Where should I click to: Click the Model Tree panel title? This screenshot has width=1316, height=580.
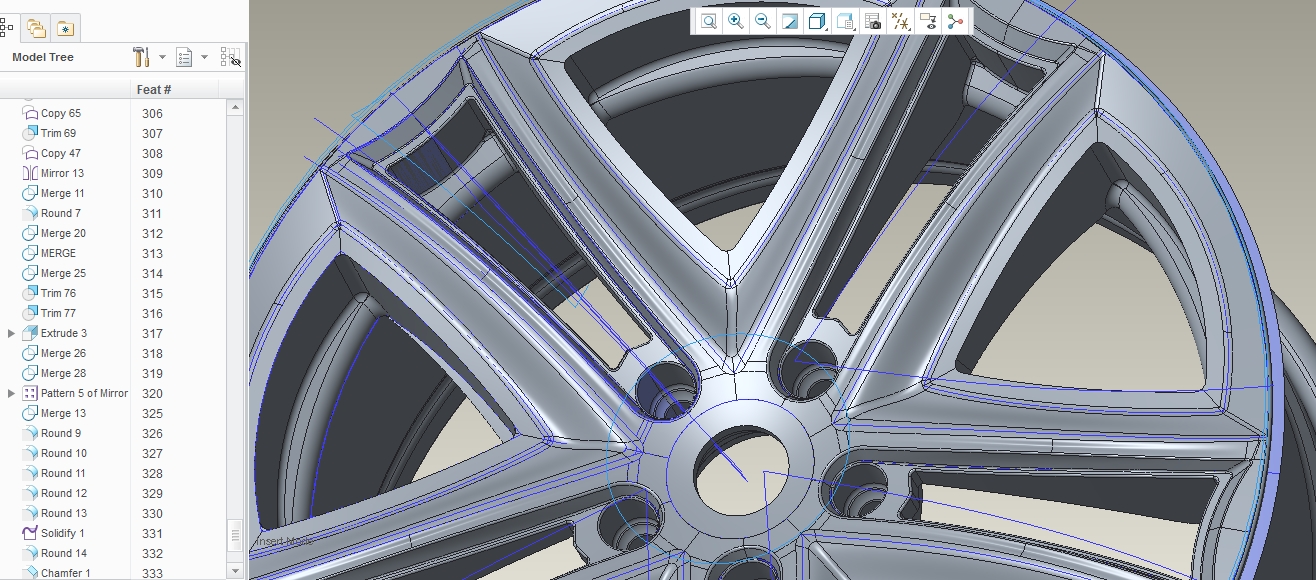click(x=43, y=57)
